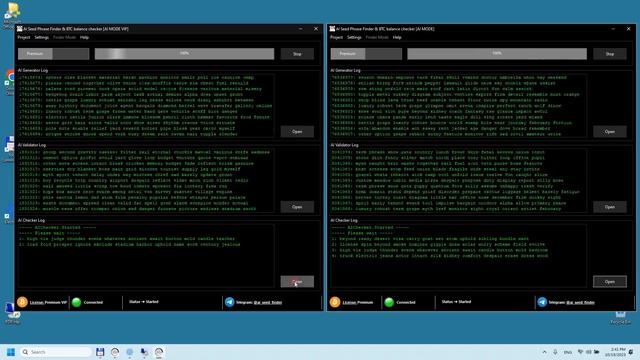Open notification icon beside the clock
This screenshot has height=360, width=640.
coord(631,352)
